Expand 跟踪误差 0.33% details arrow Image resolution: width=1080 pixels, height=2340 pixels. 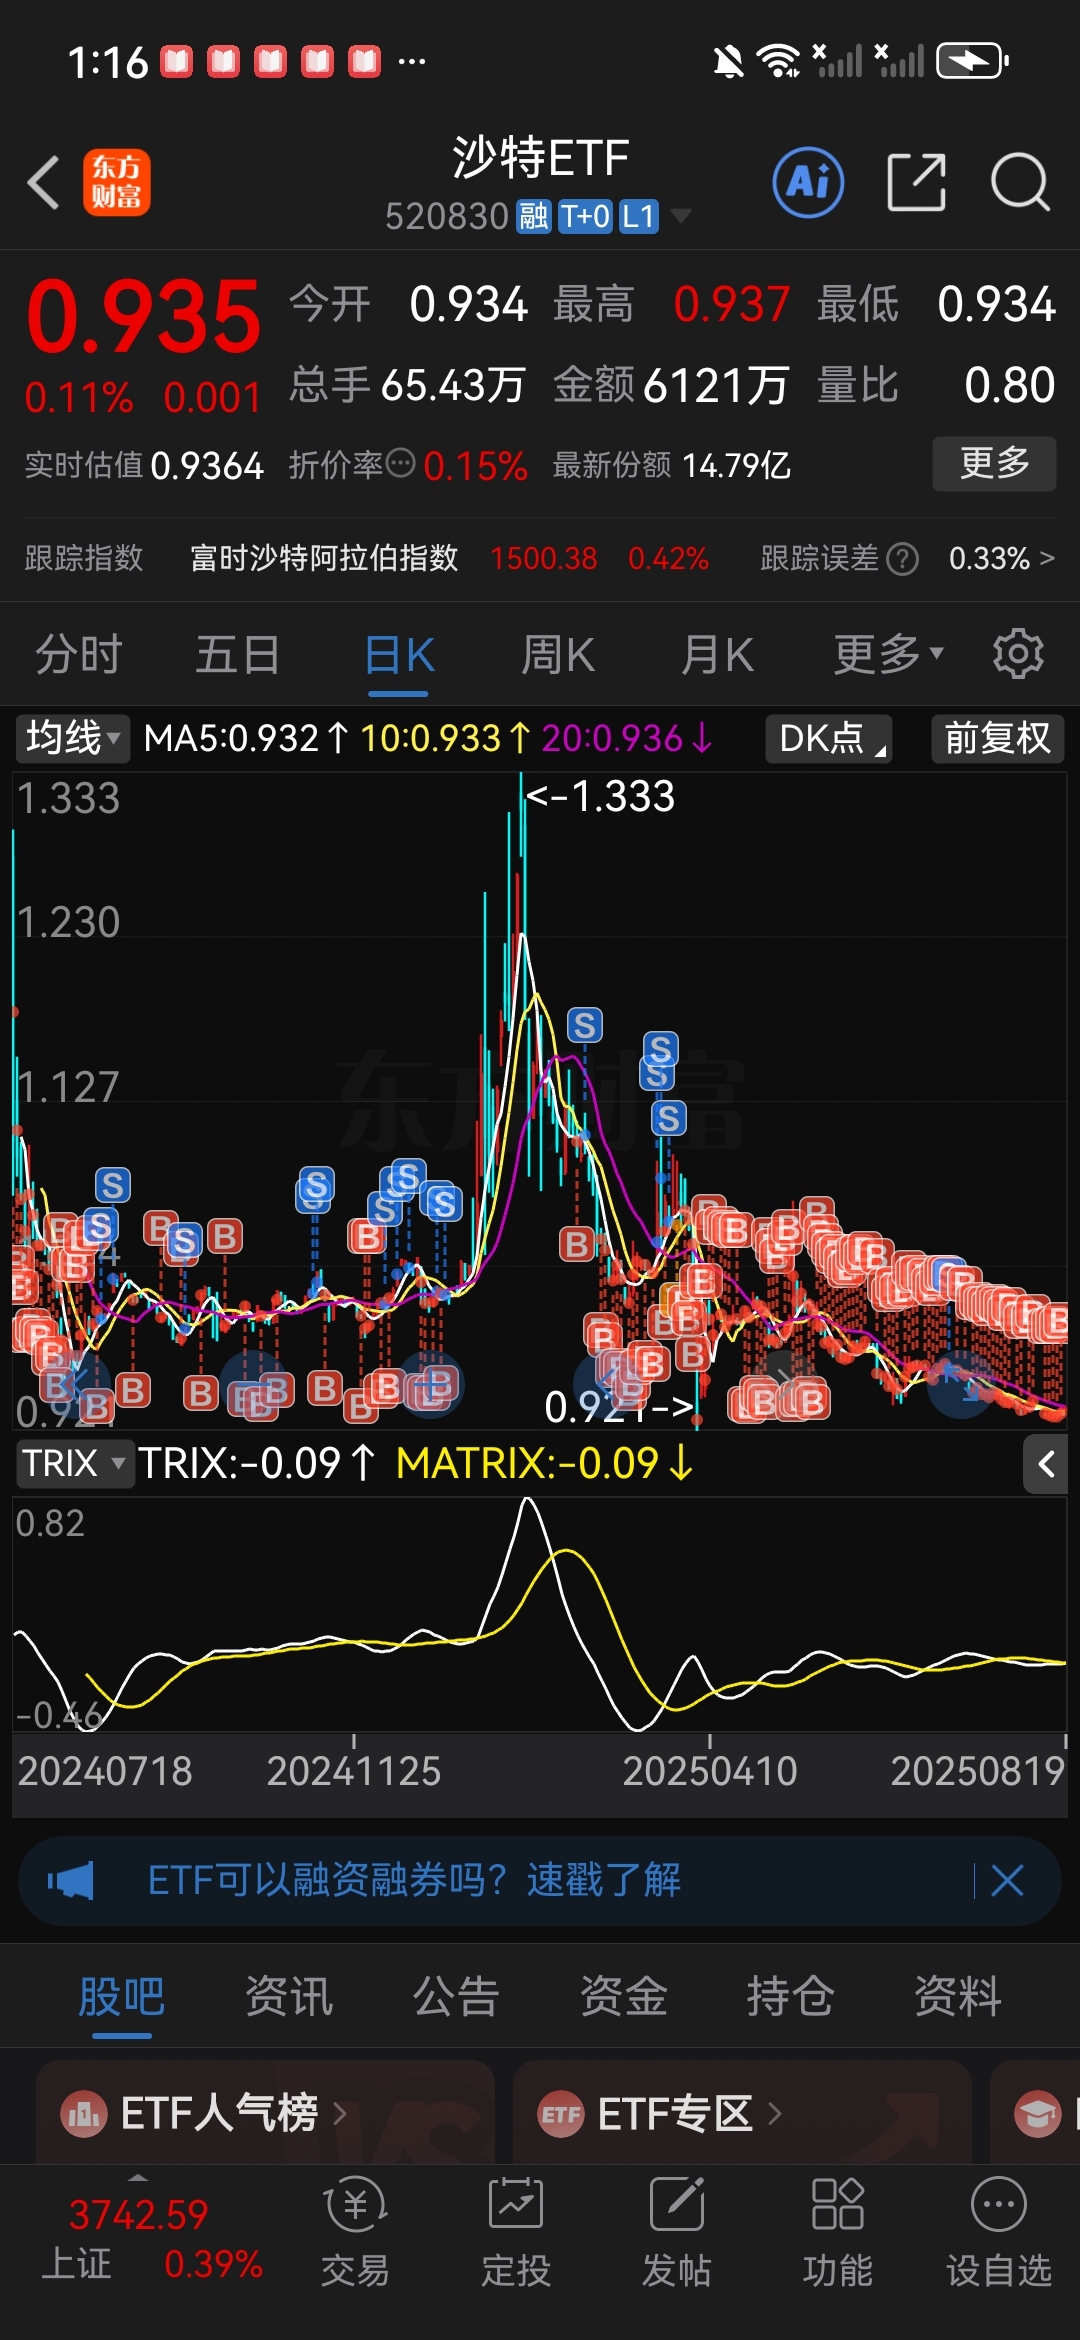pos(1047,558)
